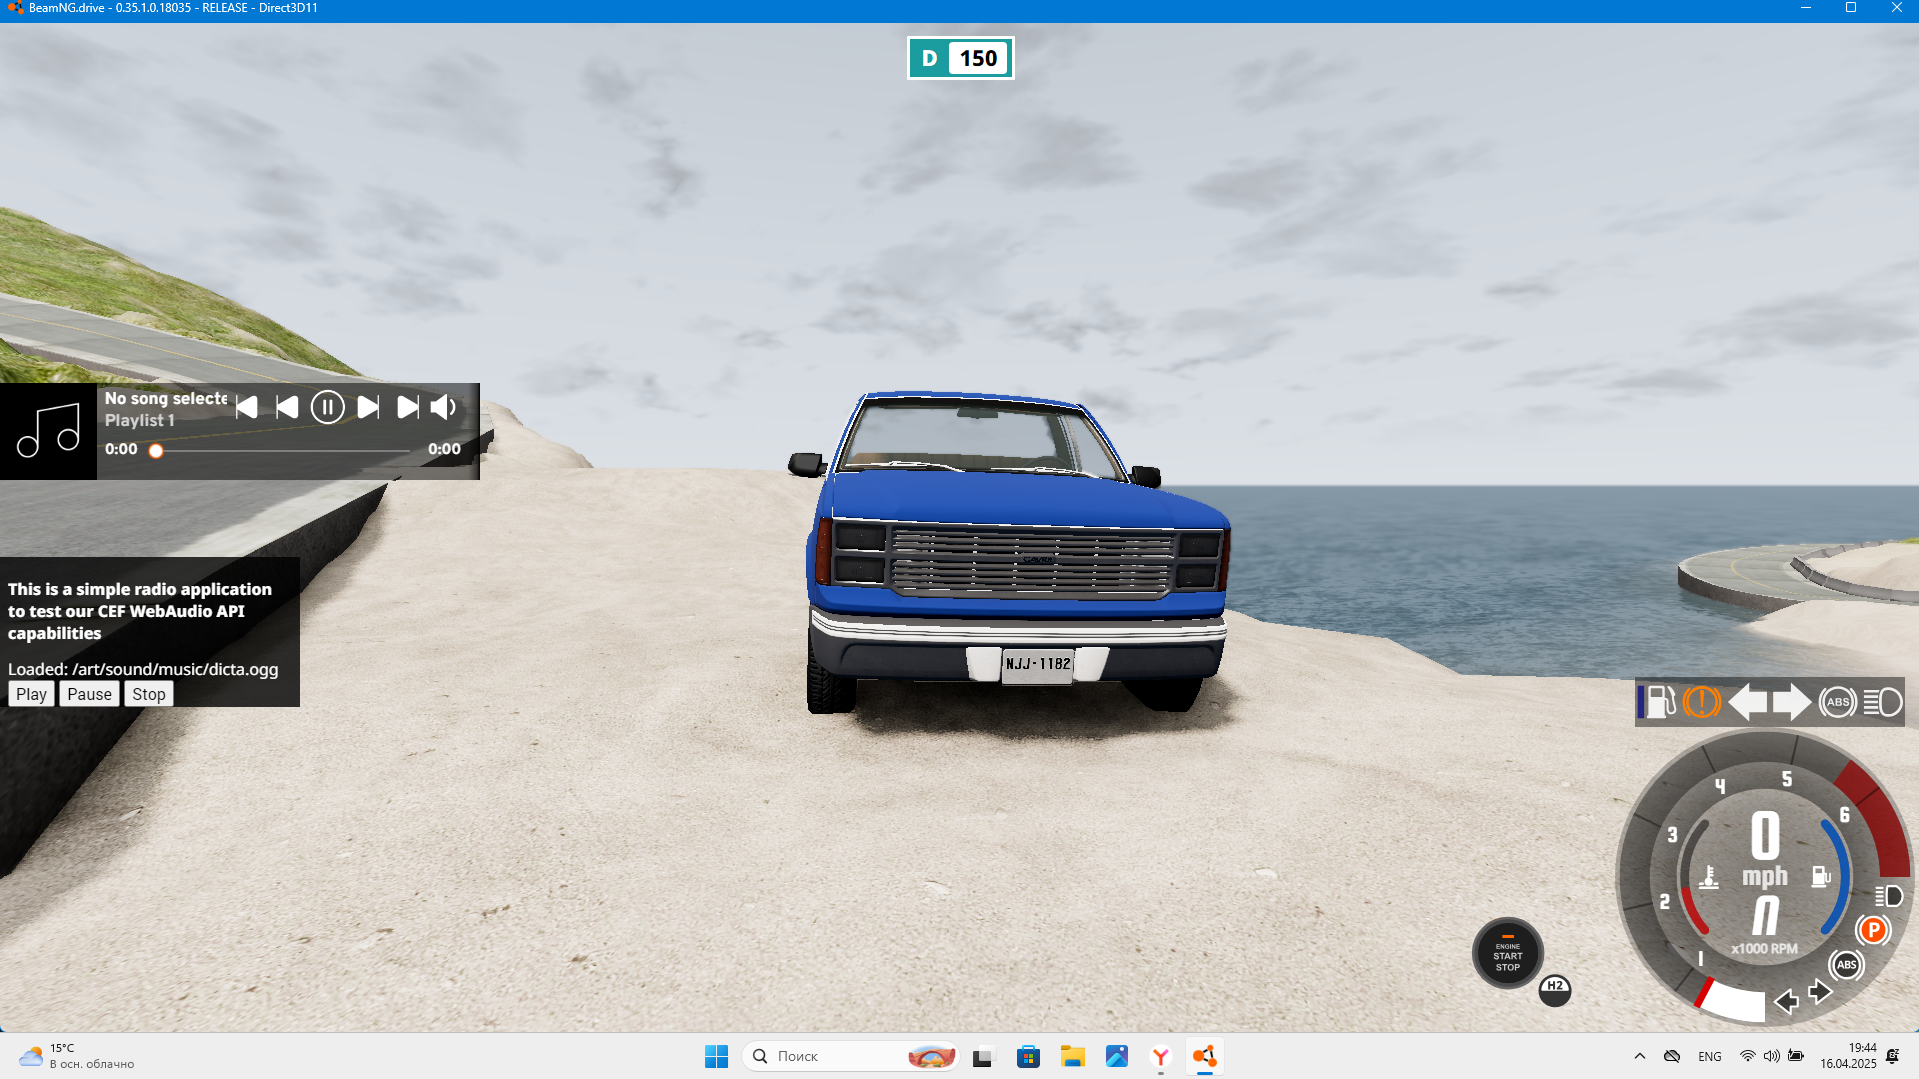Open the do-not-disturb notification bell
The height and width of the screenshot is (1079, 1919).
[1892, 1056]
